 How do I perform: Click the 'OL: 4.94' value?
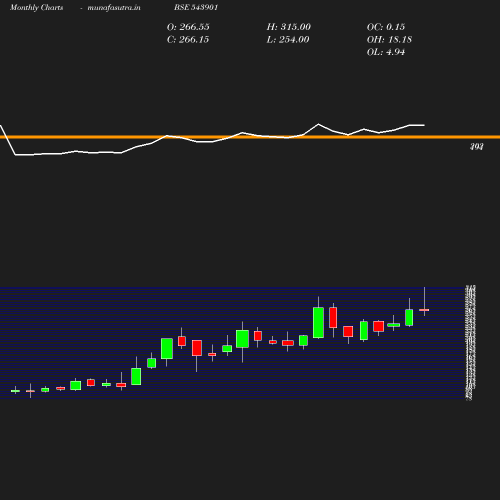coord(386,52)
